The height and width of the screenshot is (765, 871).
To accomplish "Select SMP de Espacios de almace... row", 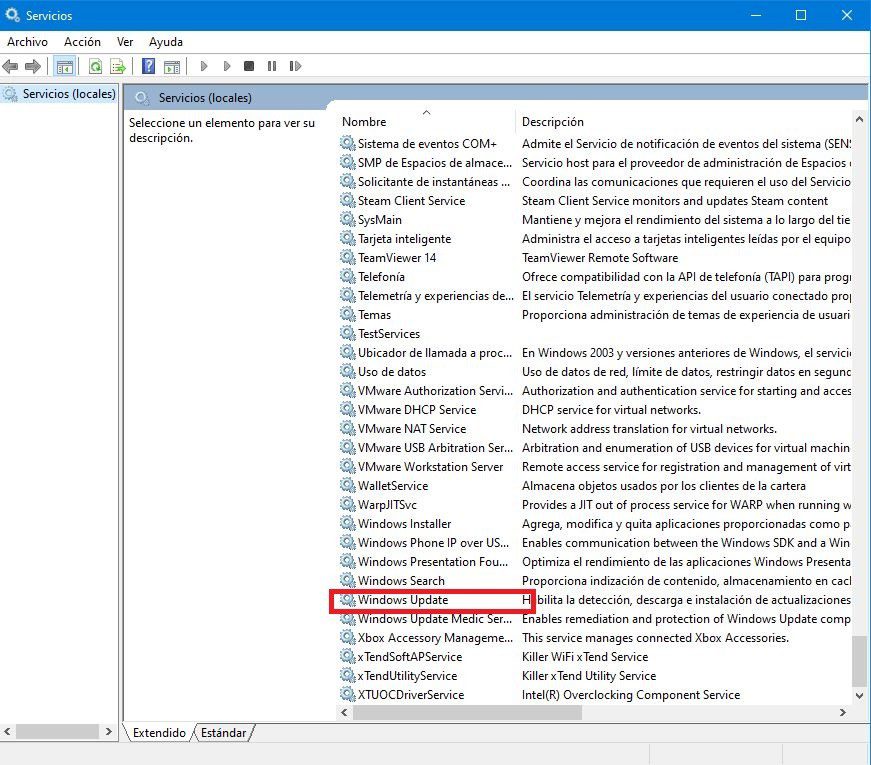I will tap(595, 162).
